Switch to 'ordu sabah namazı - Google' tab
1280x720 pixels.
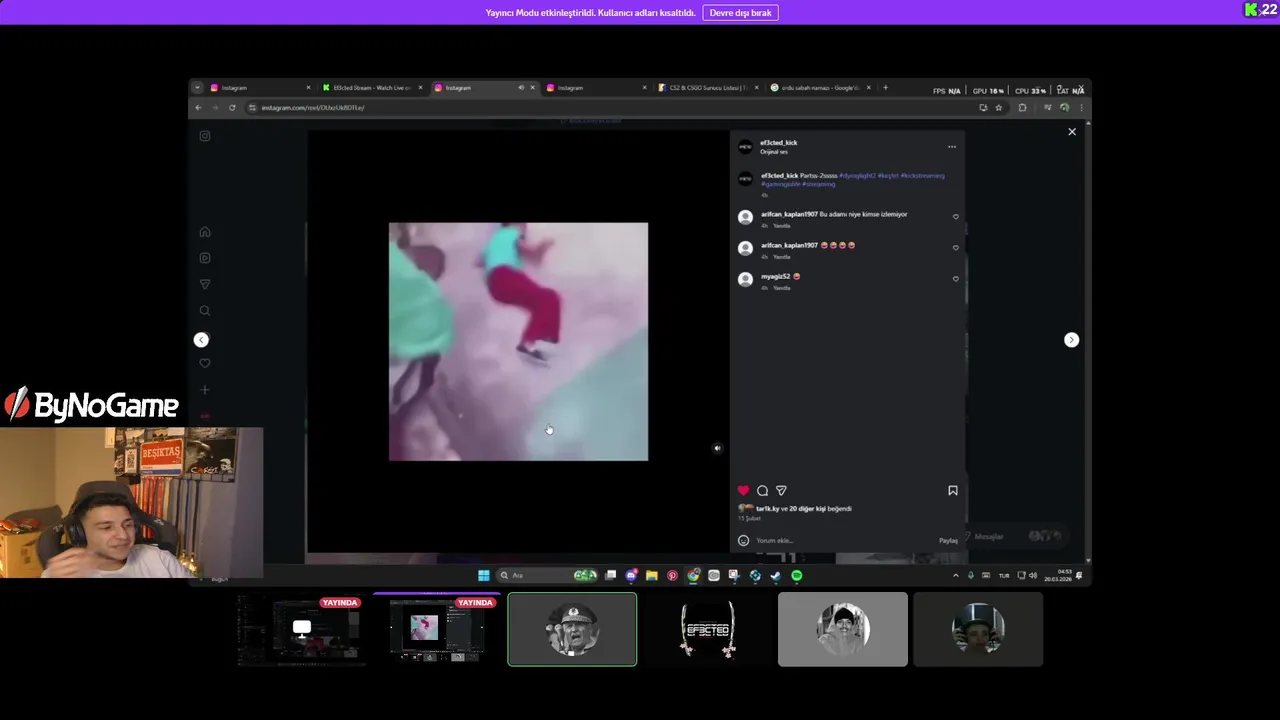click(820, 88)
